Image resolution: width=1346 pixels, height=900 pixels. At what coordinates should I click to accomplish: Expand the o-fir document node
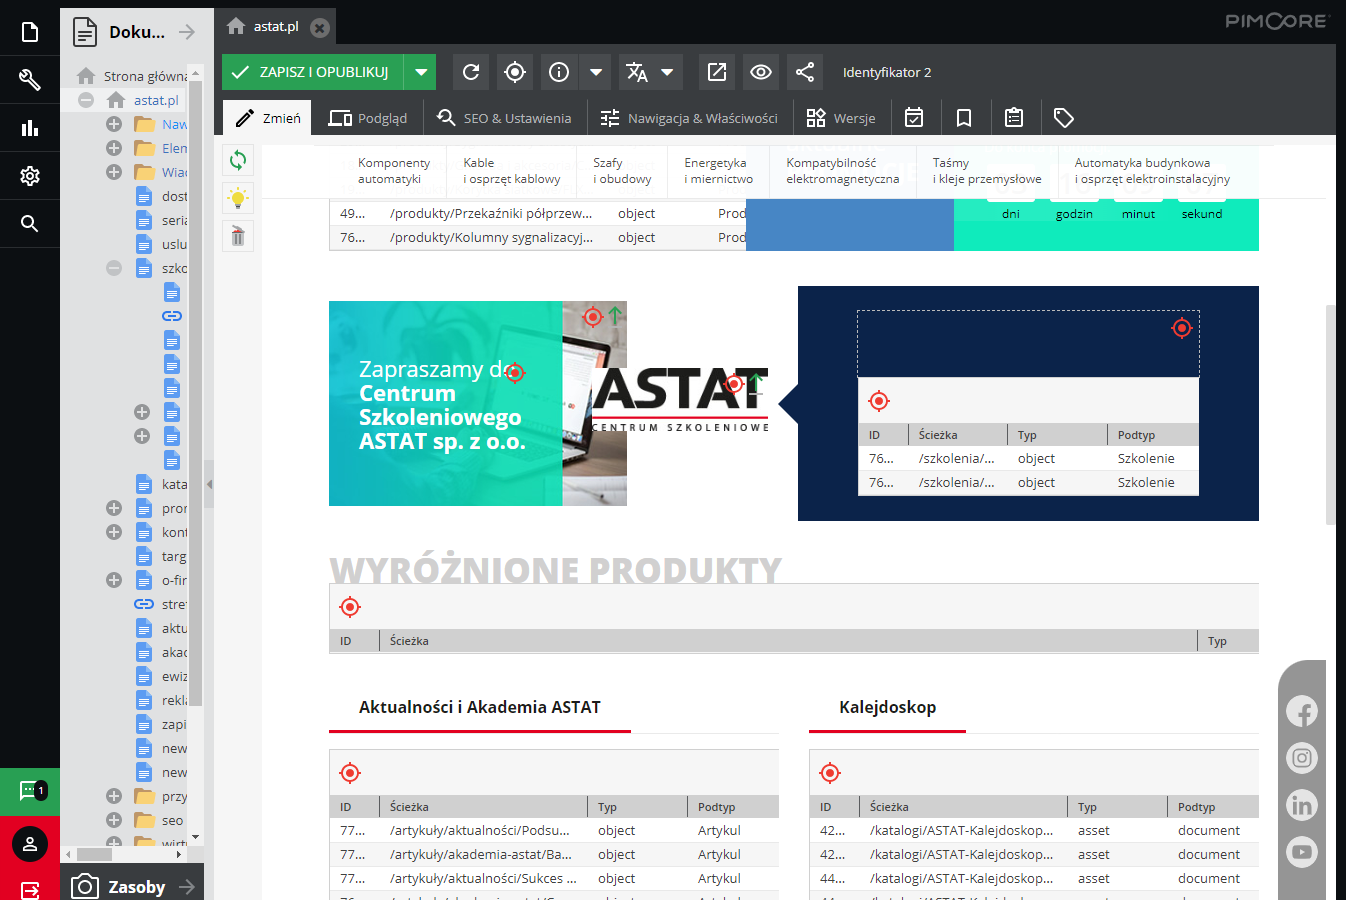point(114,580)
